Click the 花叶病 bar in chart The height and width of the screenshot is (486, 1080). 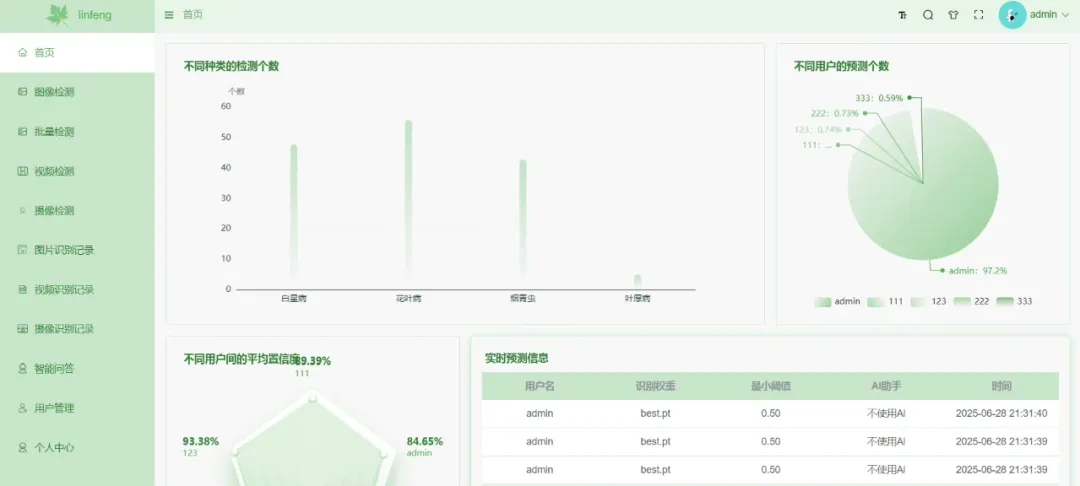408,204
